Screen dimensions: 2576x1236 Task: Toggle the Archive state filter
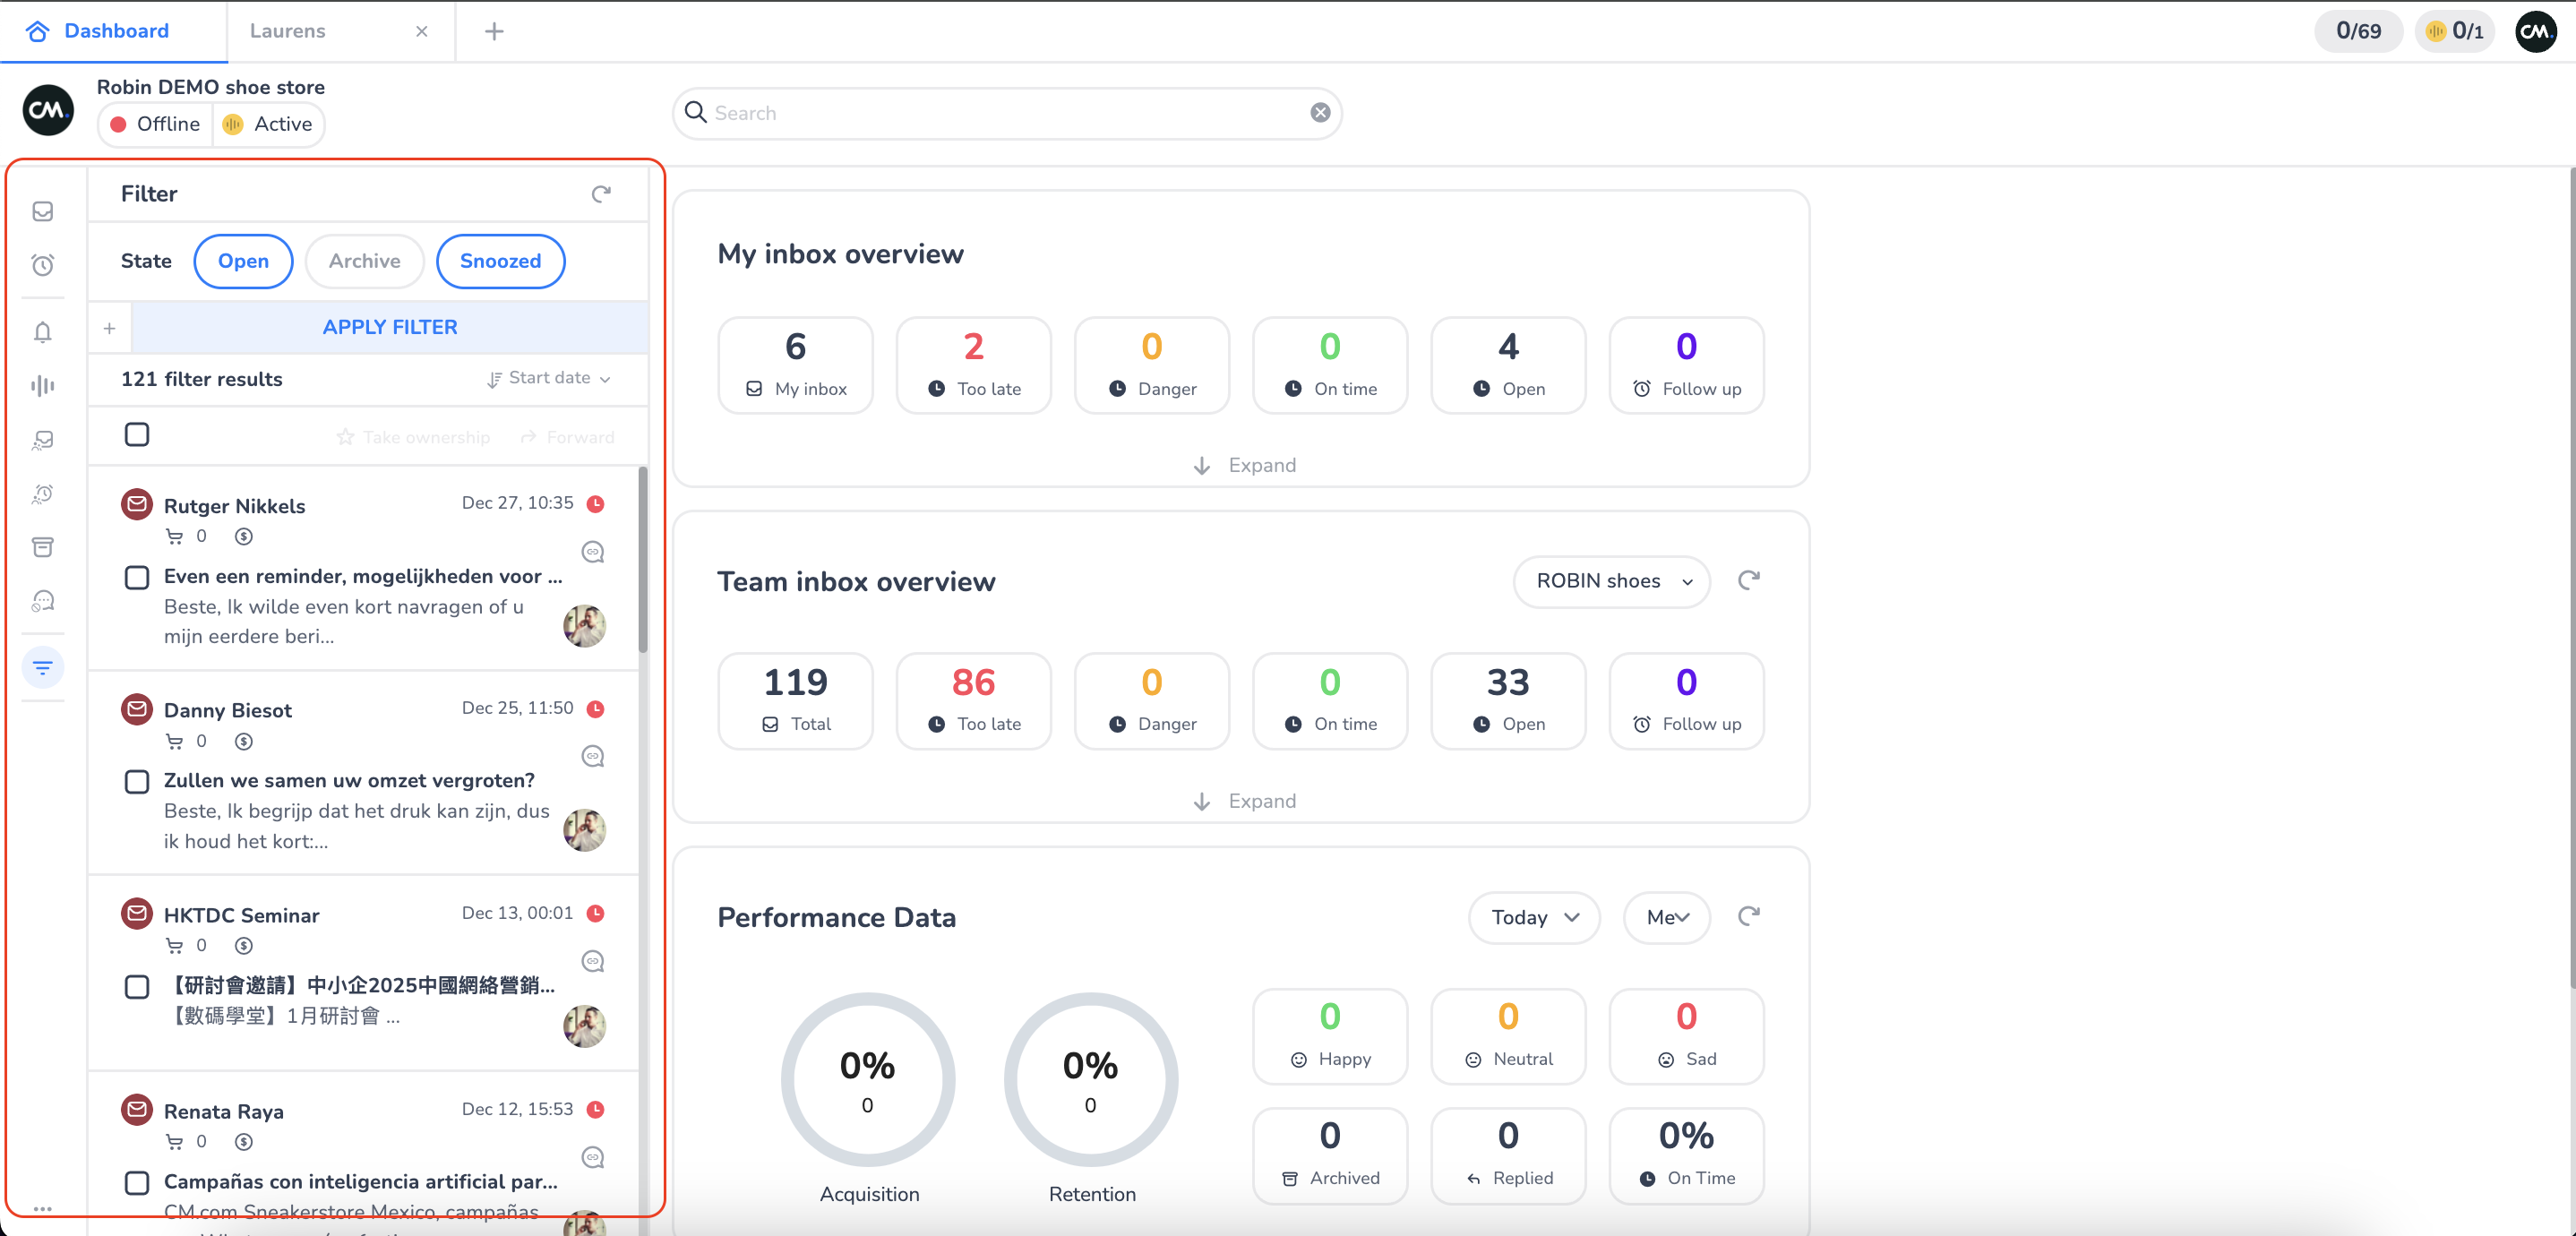point(364,261)
